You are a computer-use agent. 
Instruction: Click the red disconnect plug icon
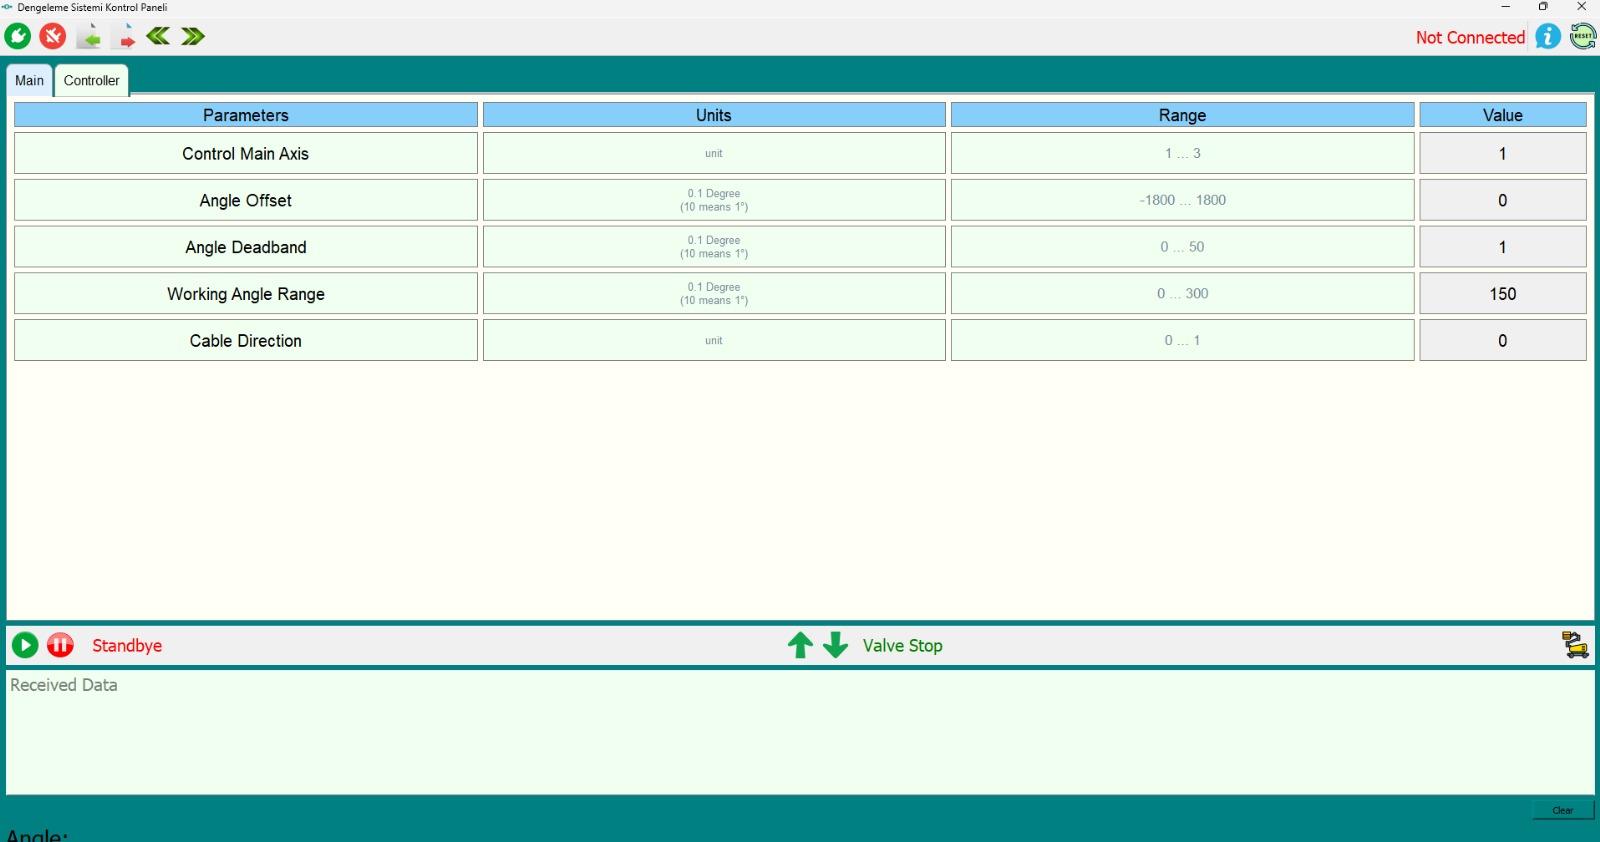53,37
